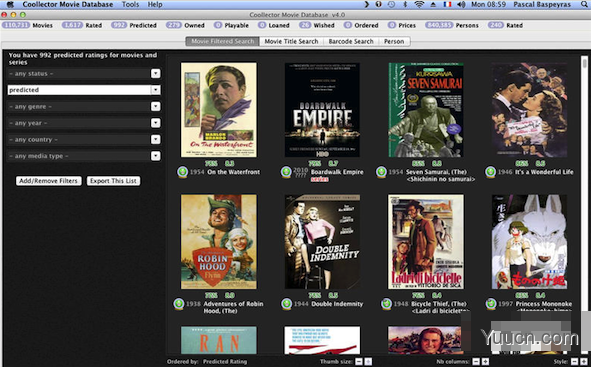Open Princess Mononoke poster thumbnail
The image size is (591, 367).
tap(529, 242)
